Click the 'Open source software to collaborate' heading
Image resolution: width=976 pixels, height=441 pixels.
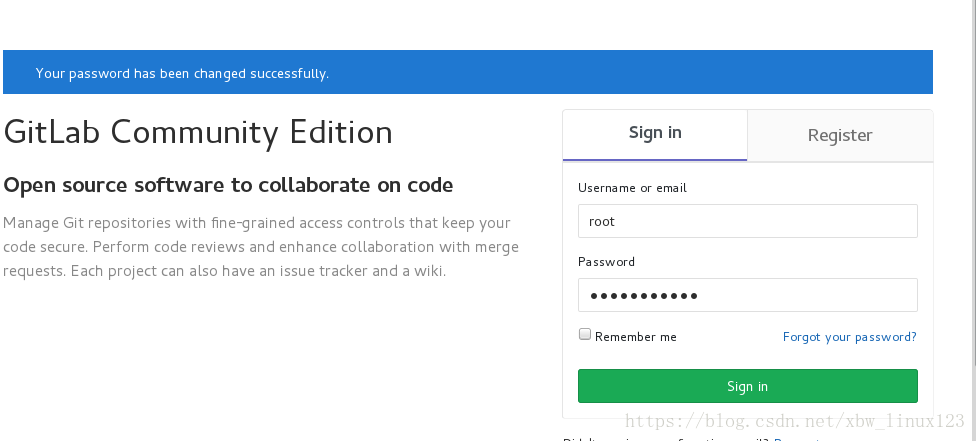coord(228,185)
